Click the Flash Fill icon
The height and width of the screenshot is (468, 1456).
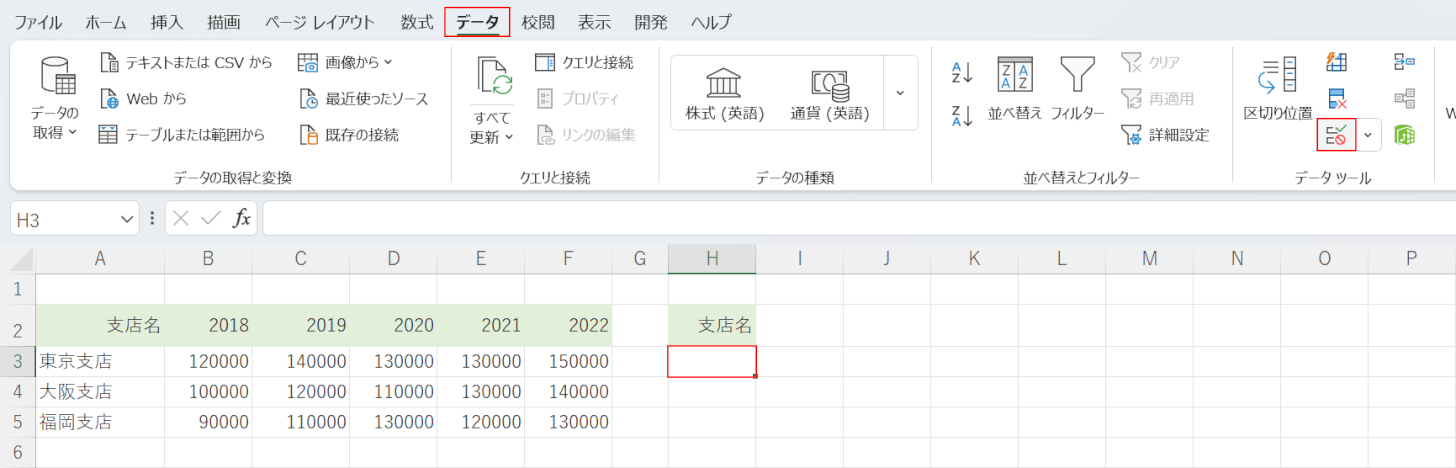(x=1336, y=62)
